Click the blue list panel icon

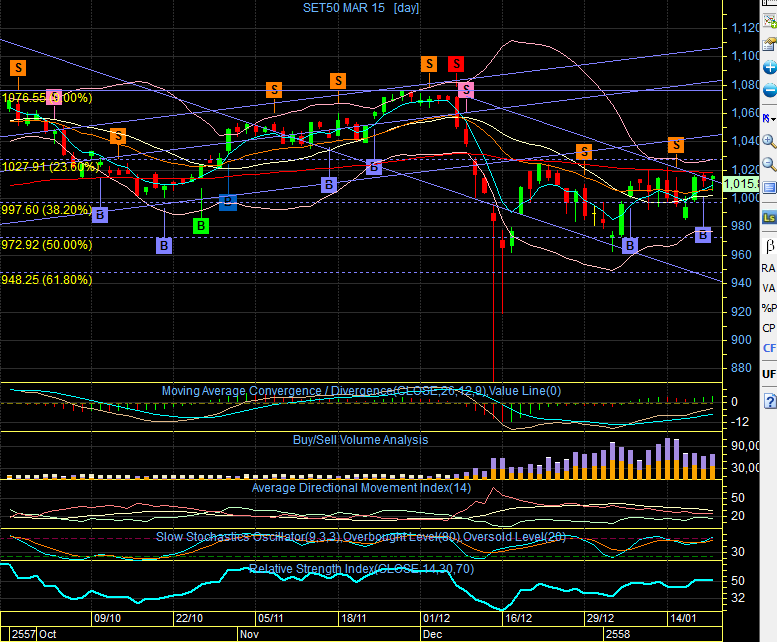coord(769,188)
